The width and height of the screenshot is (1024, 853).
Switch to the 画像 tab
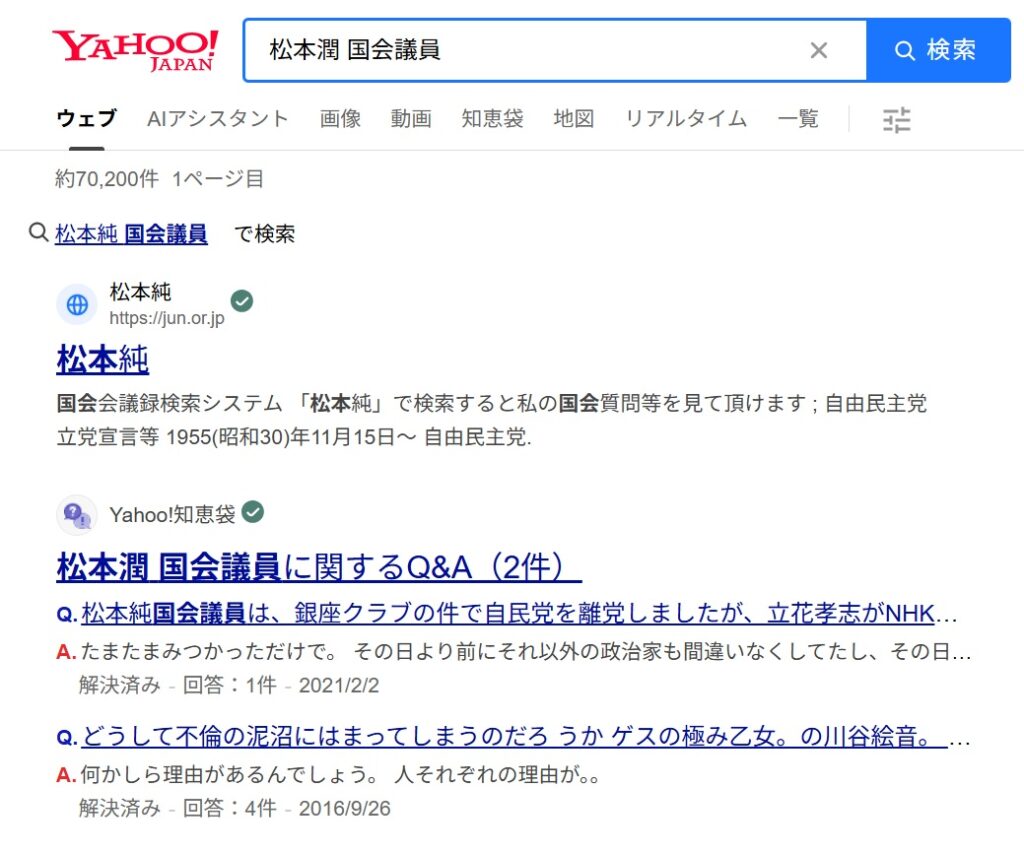pyautogui.click(x=340, y=119)
